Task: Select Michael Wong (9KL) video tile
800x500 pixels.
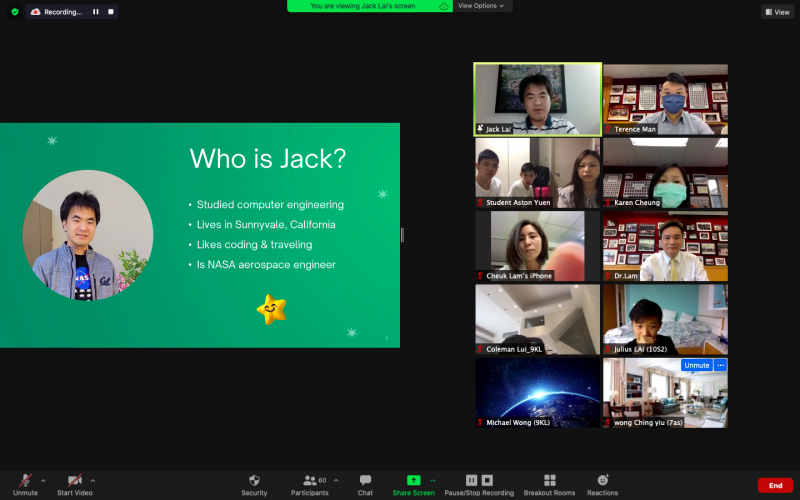Action: click(x=538, y=393)
